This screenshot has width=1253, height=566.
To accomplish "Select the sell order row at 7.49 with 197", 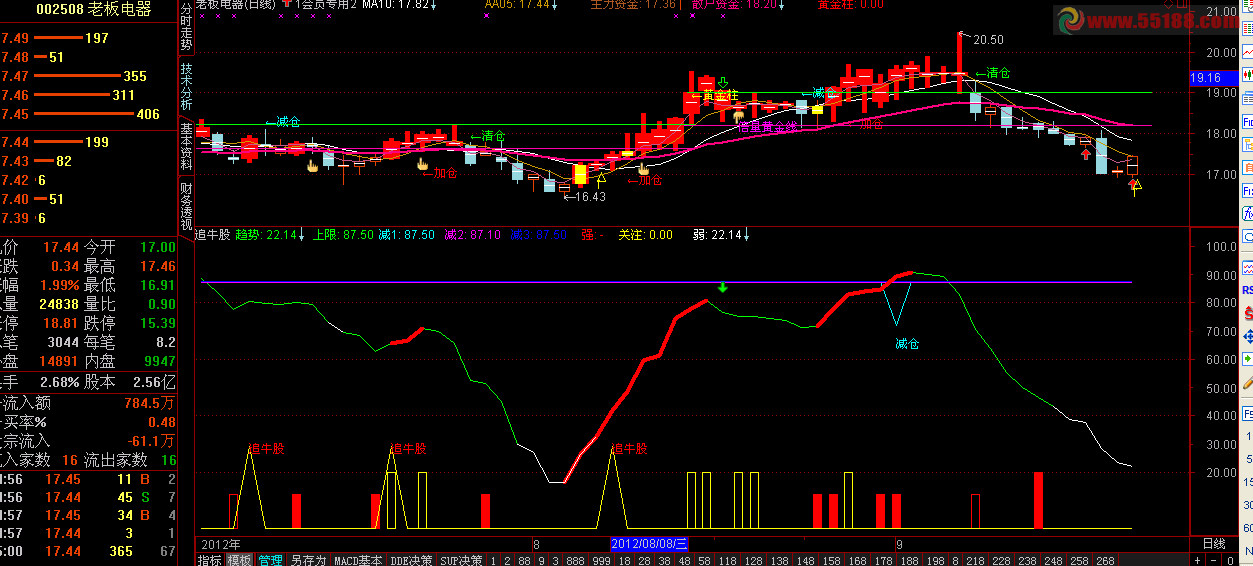I will (x=88, y=38).
